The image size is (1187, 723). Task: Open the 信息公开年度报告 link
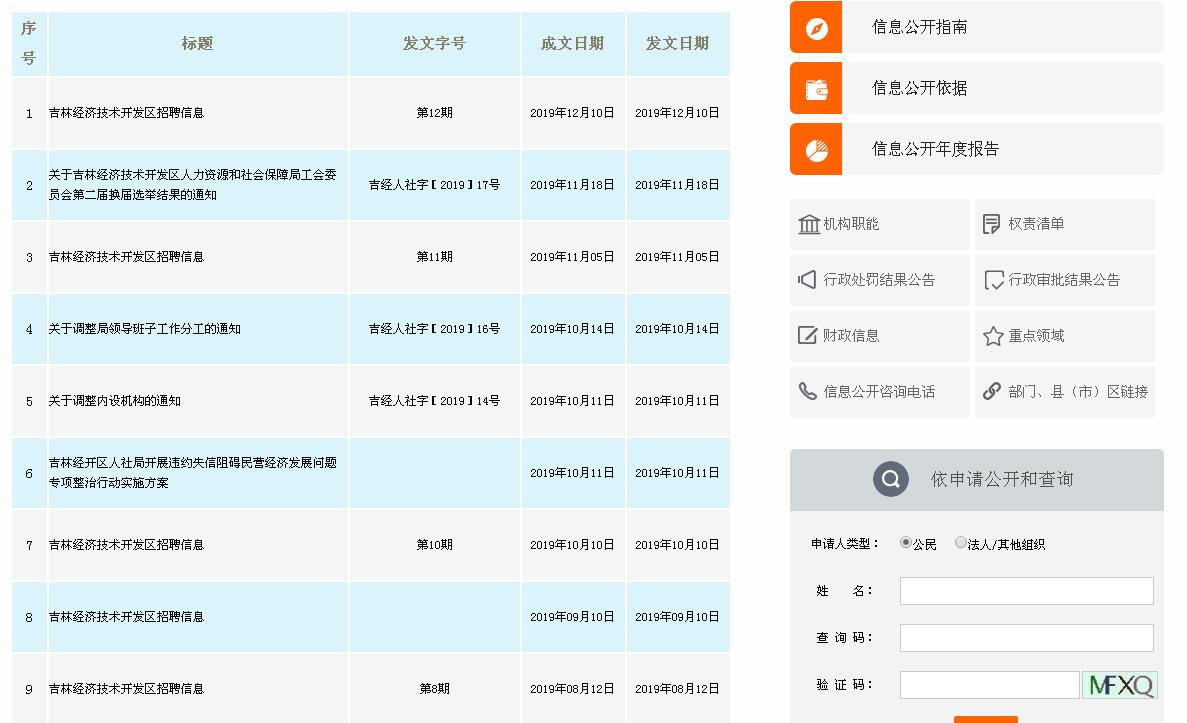pyautogui.click(x=935, y=149)
